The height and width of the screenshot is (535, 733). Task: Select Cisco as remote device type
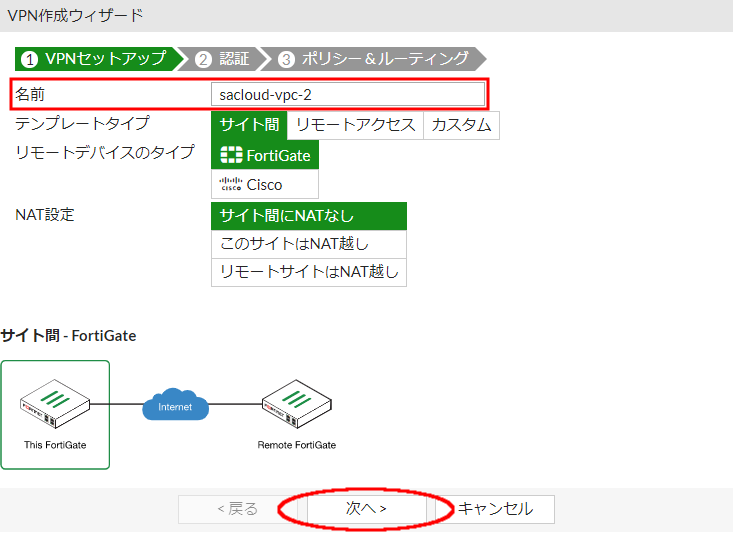(x=265, y=184)
